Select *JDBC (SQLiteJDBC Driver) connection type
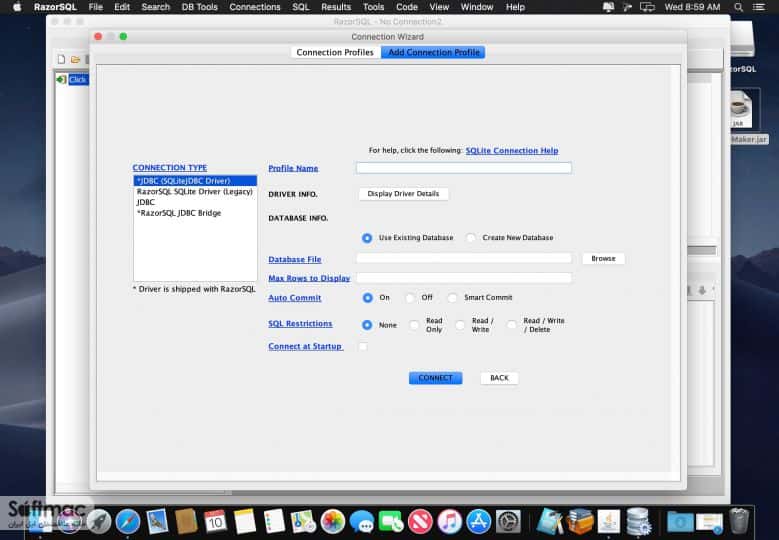This screenshot has width=779, height=540. (x=195, y=181)
